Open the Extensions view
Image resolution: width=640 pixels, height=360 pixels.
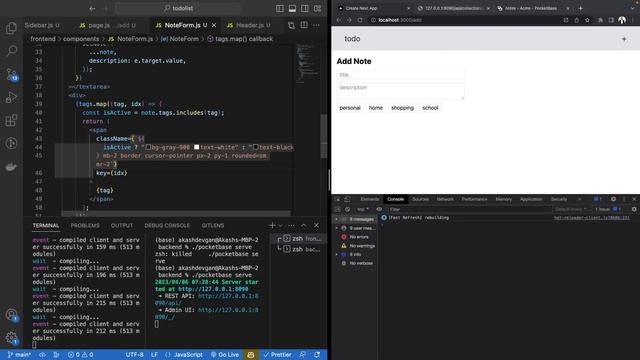coord(11,120)
